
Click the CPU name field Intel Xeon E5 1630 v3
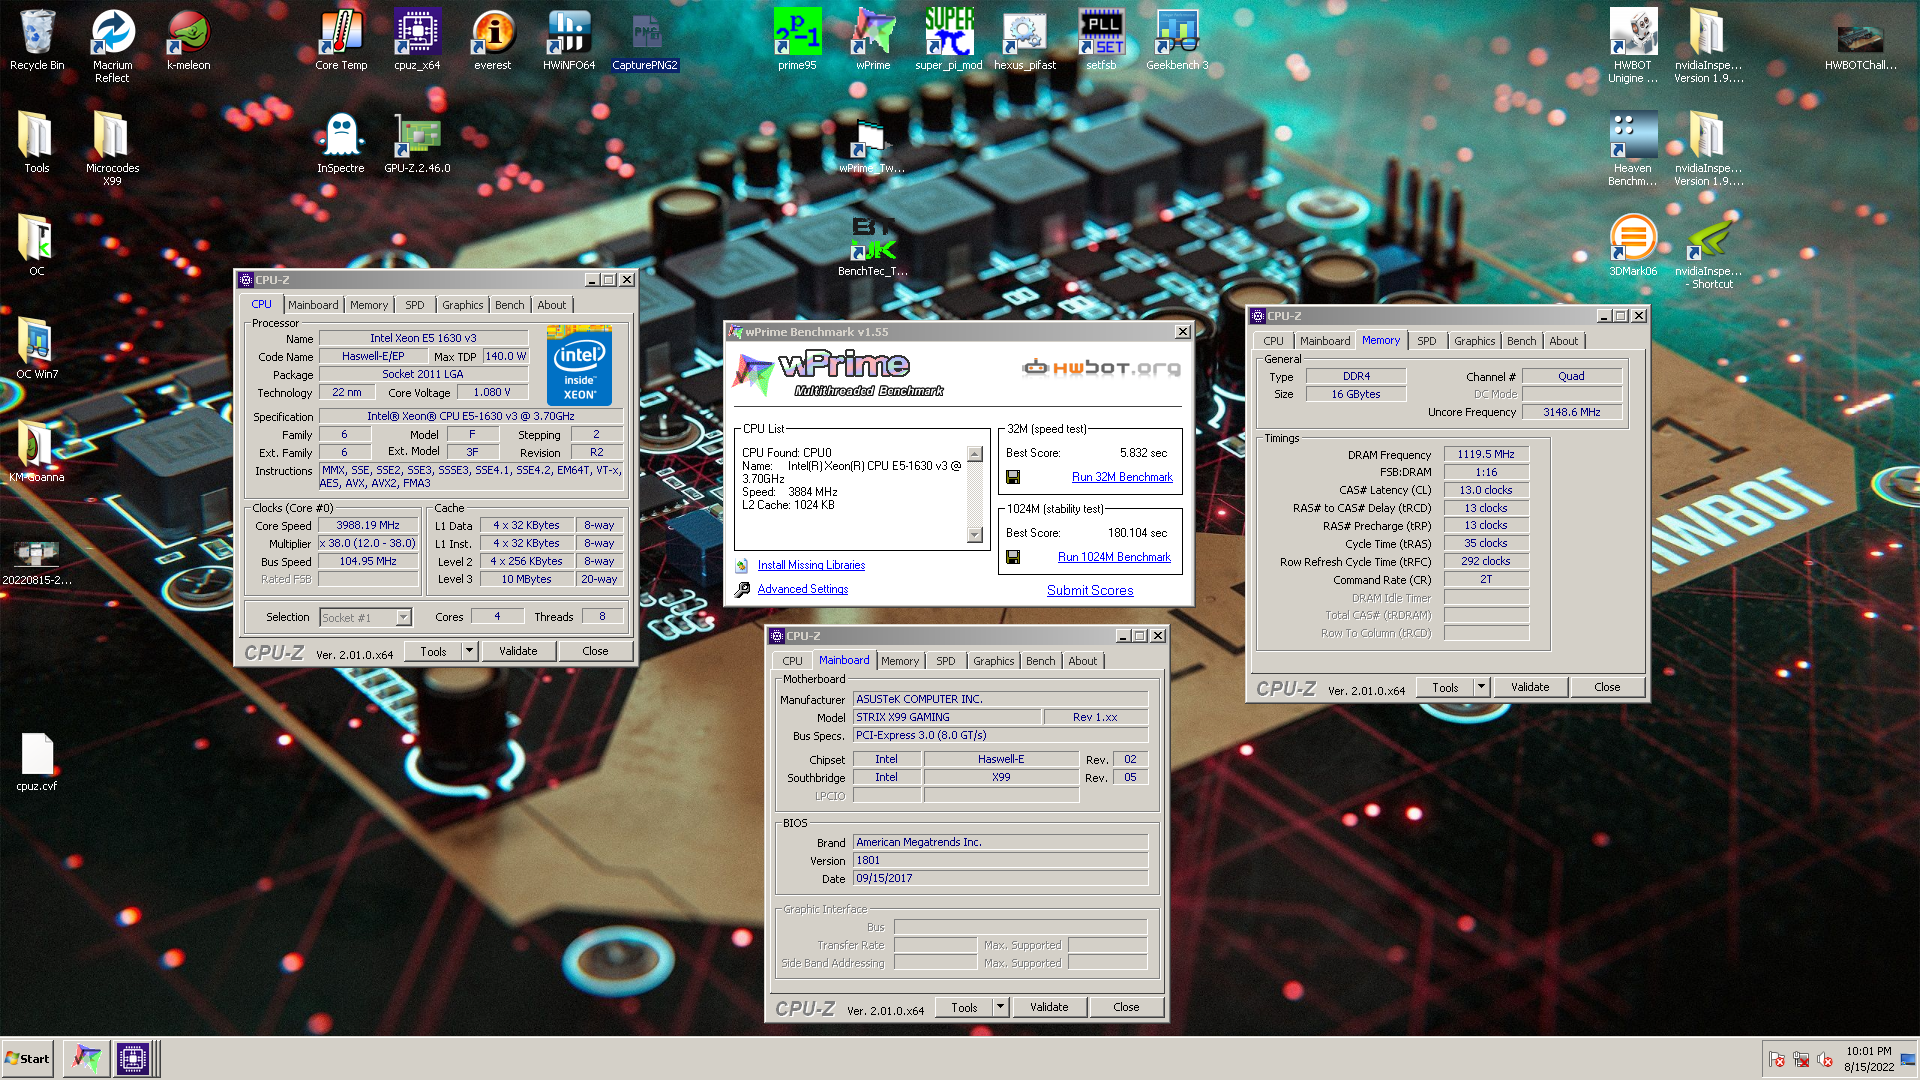tap(423, 338)
